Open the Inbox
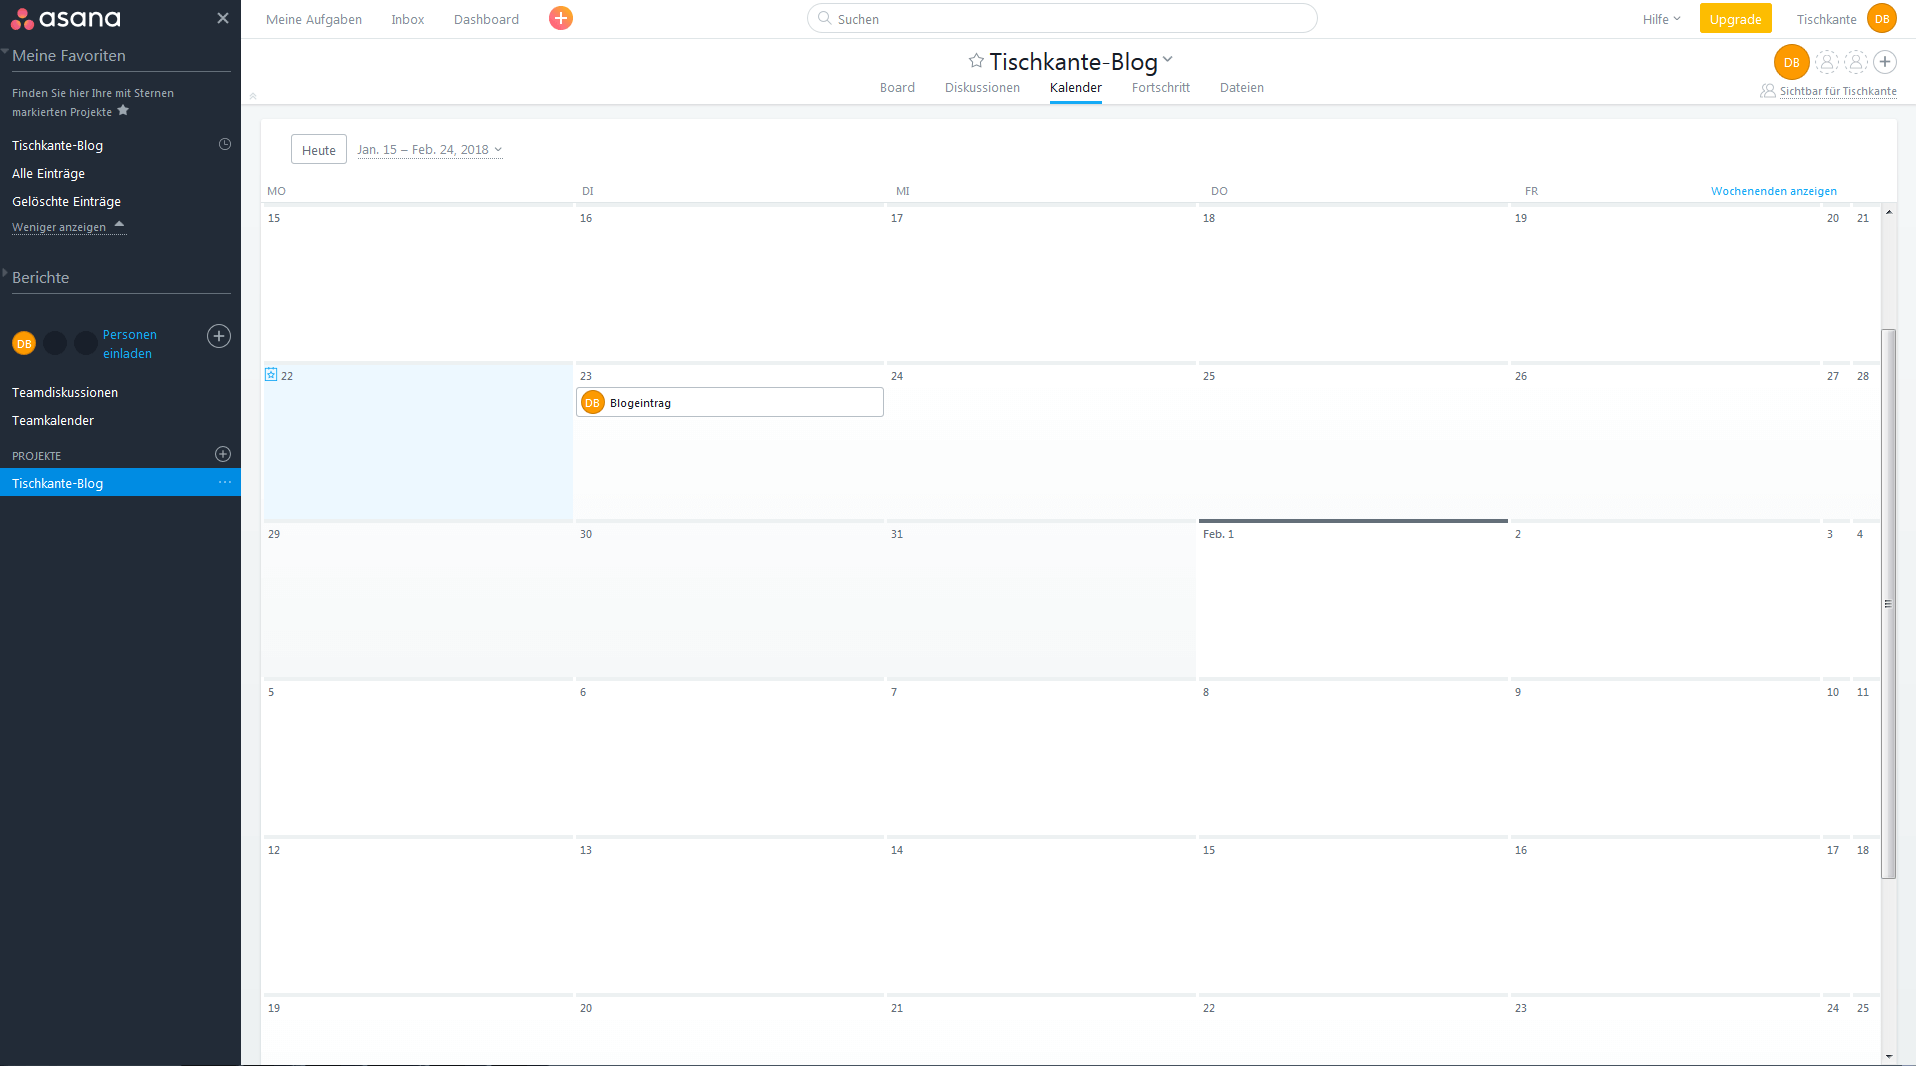Viewport: 1916px width, 1066px height. (407, 19)
